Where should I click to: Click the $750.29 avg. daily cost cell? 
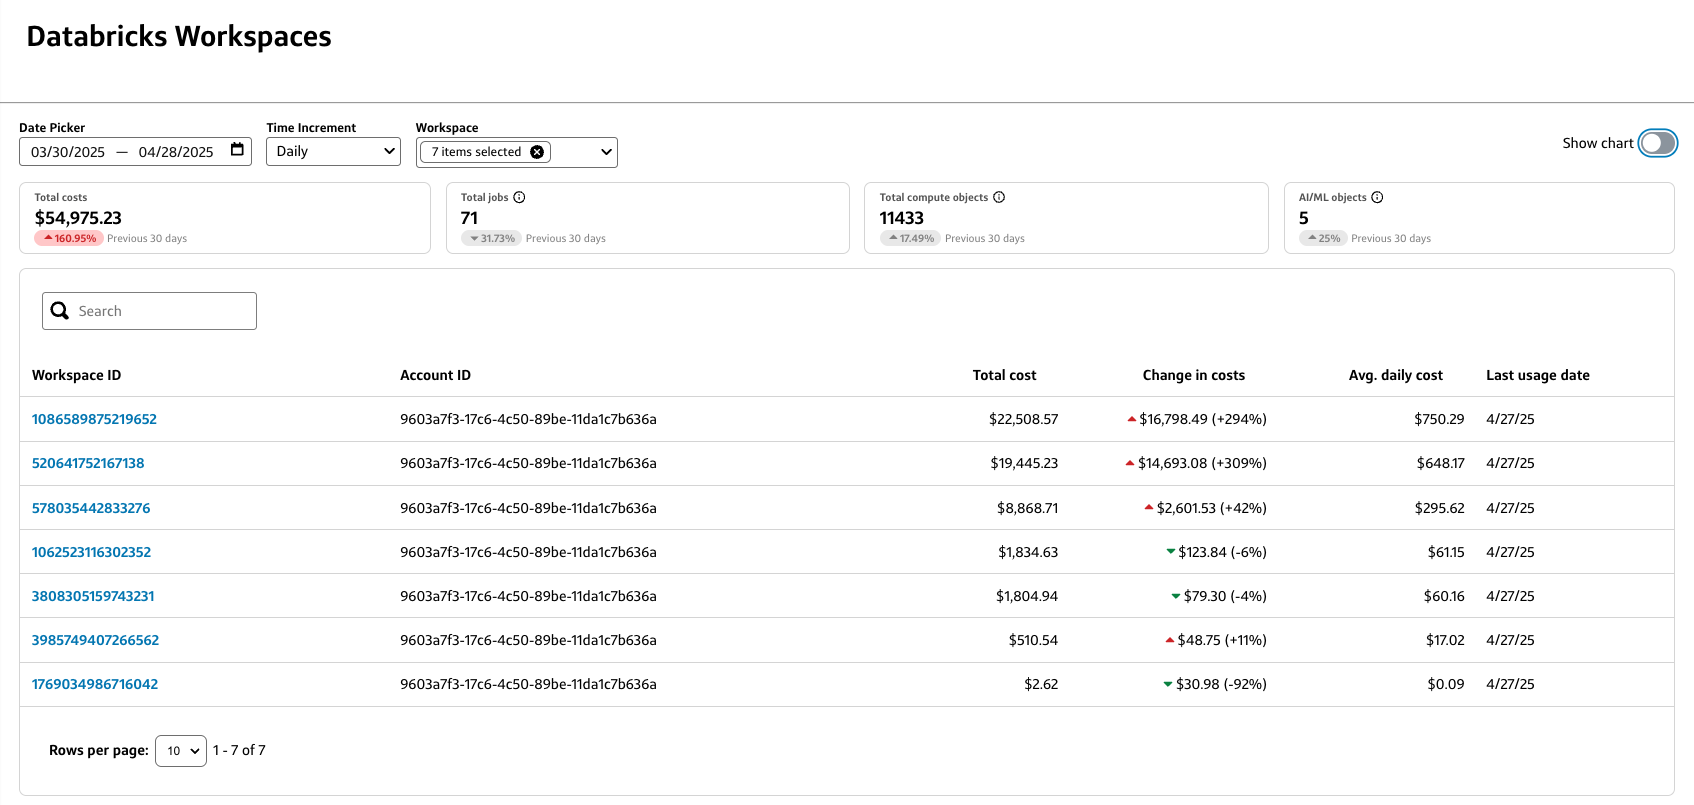(x=1439, y=419)
